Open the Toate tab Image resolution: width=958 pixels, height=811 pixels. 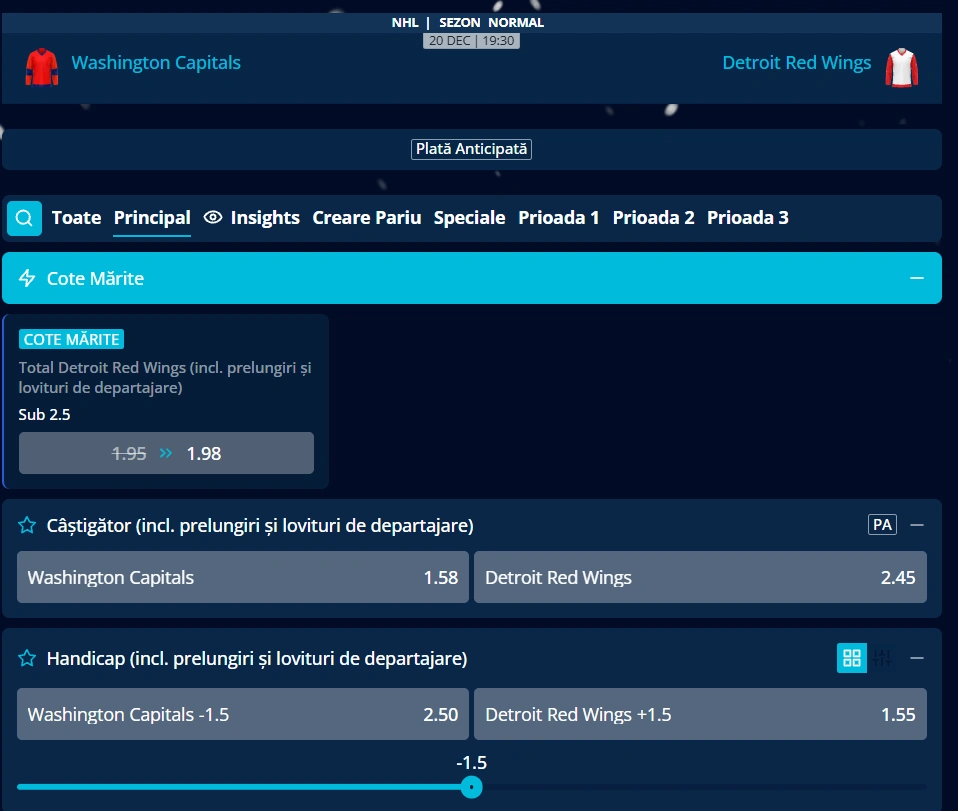tap(76, 218)
